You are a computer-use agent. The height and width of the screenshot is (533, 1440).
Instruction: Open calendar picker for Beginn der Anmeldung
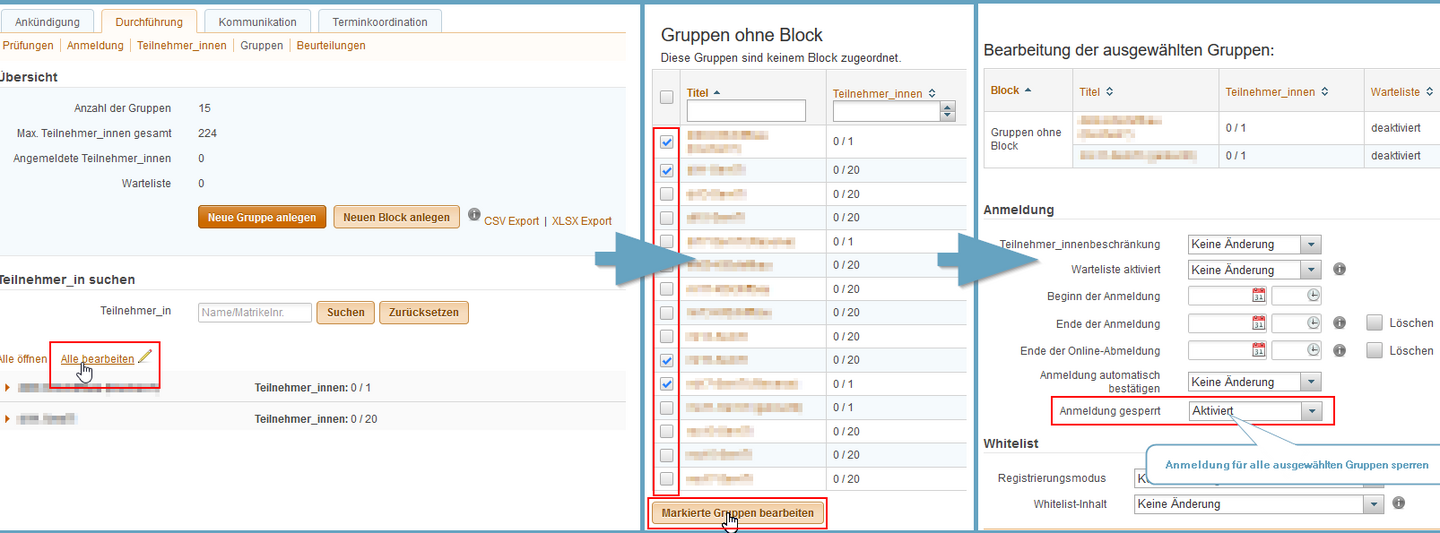coord(1259,295)
